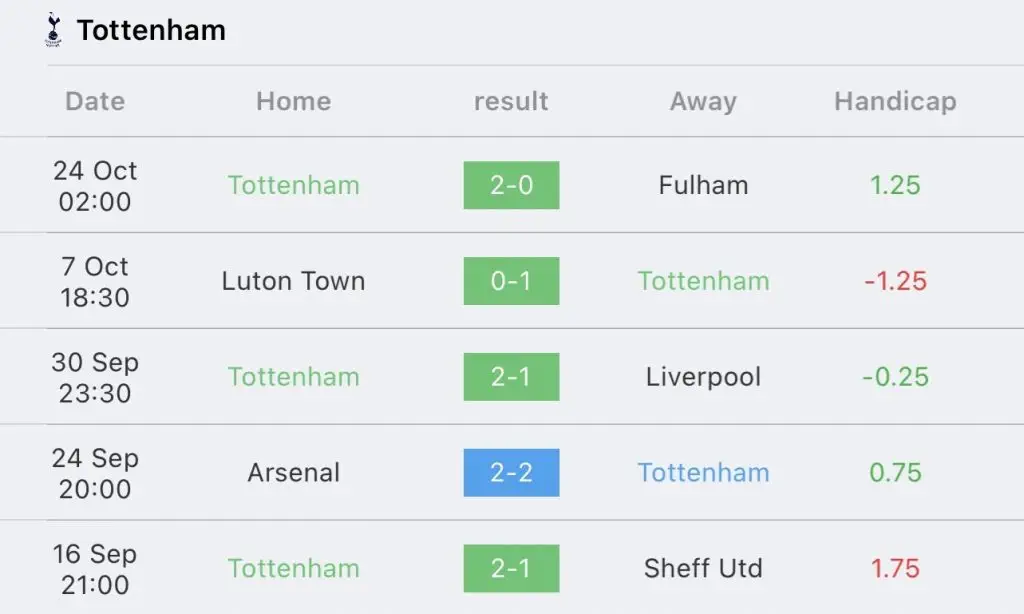Open the blue 2-2 Arsenal draw badge
Image resolution: width=1024 pixels, height=614 pixels.
point(511,473)
